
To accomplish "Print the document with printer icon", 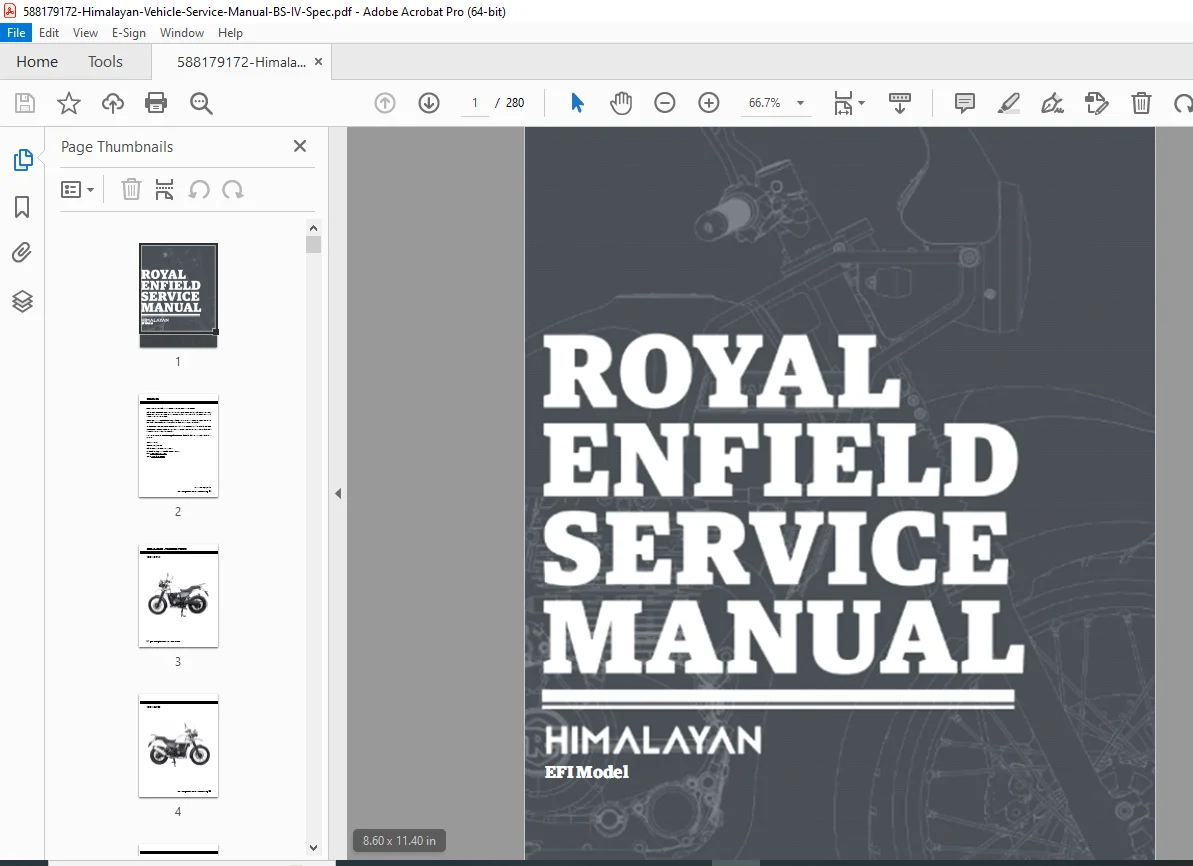I will tap(156, 103).
